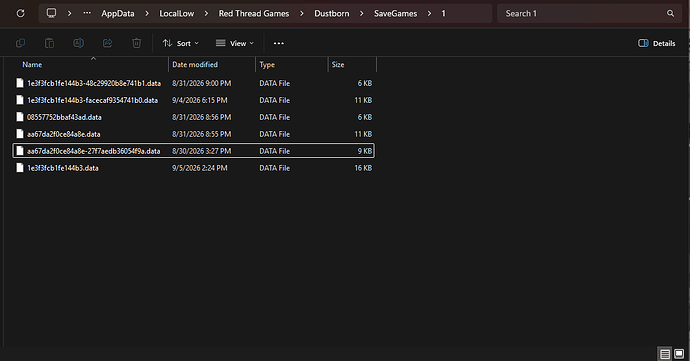The image size is (690, 361).
Task: Go to Dustborn folder in breadcrumb
Action: tap(331, 14)
